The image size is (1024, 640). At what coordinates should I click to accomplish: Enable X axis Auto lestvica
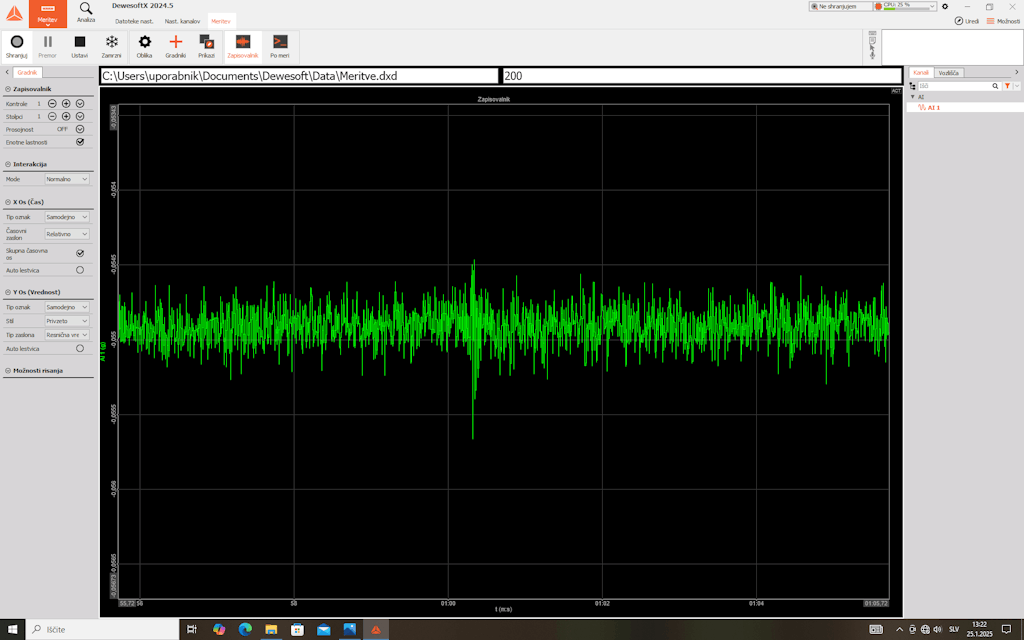click(x=80, y=270)
